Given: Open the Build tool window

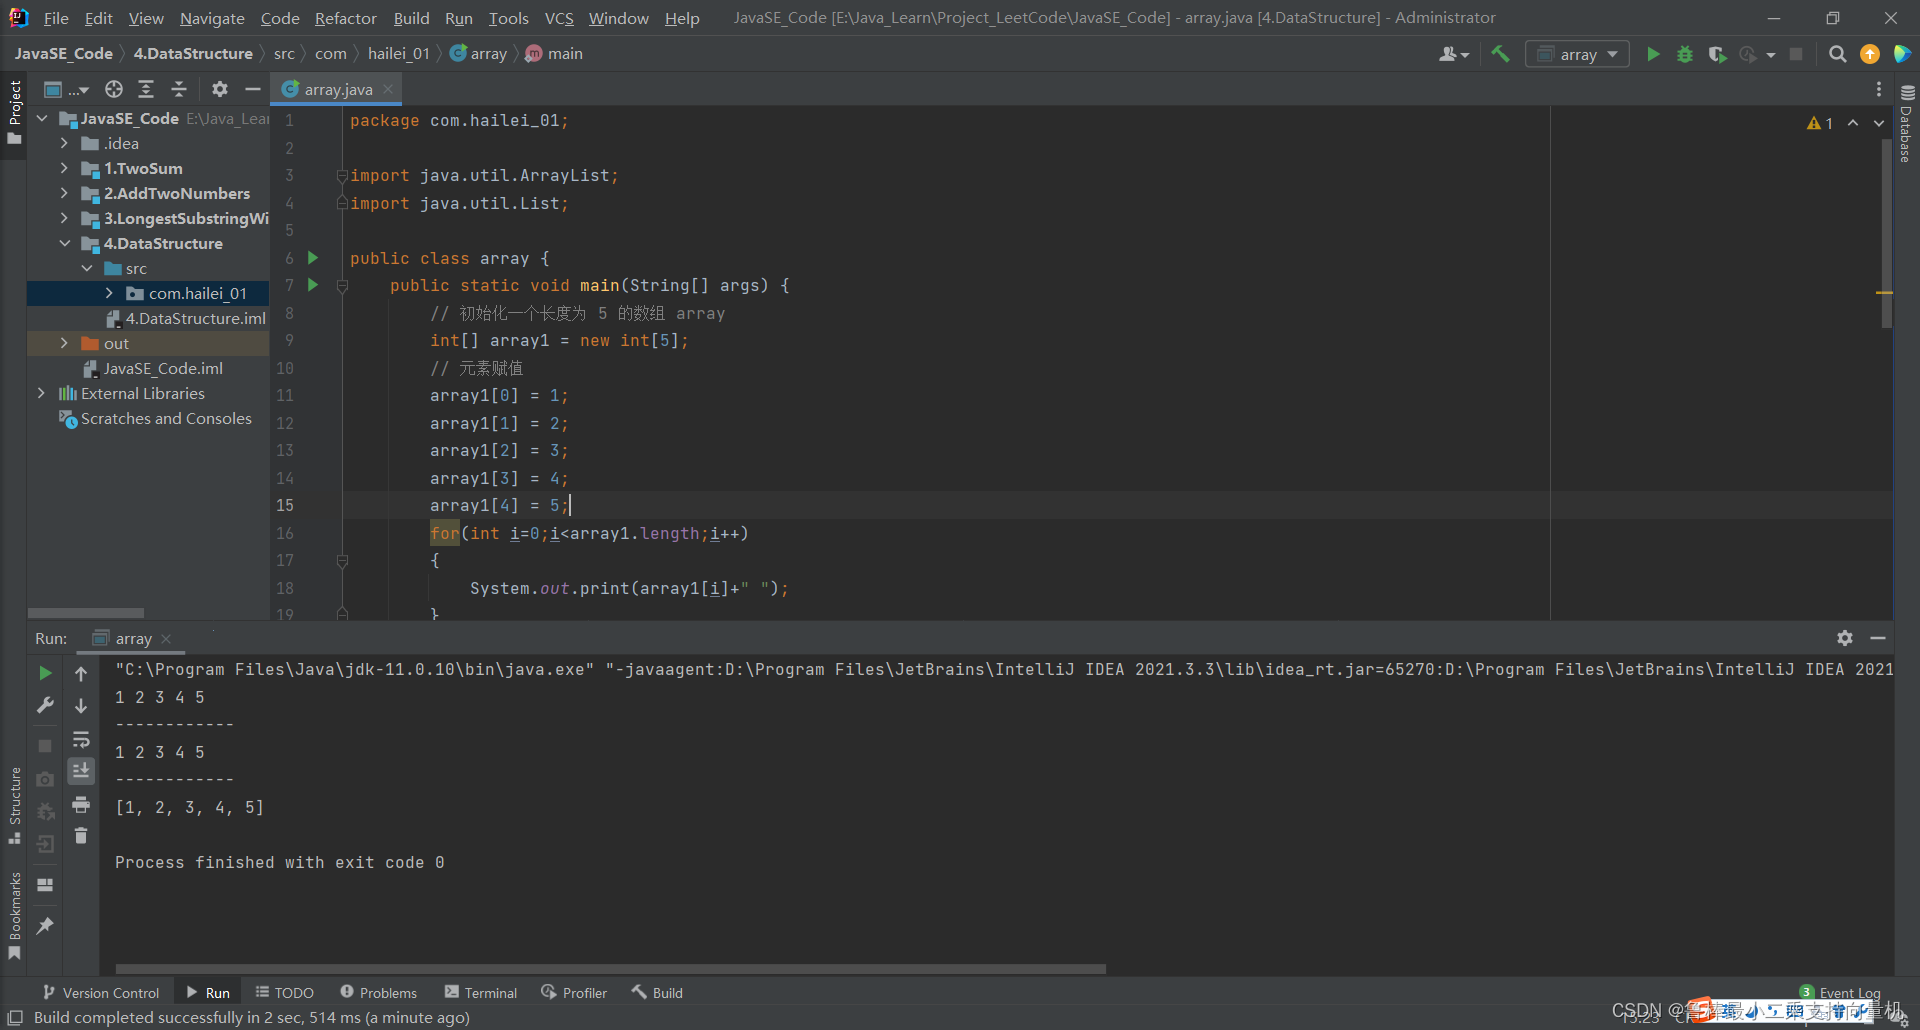Looking at the screenshot, I should click(x=657, y=992).
